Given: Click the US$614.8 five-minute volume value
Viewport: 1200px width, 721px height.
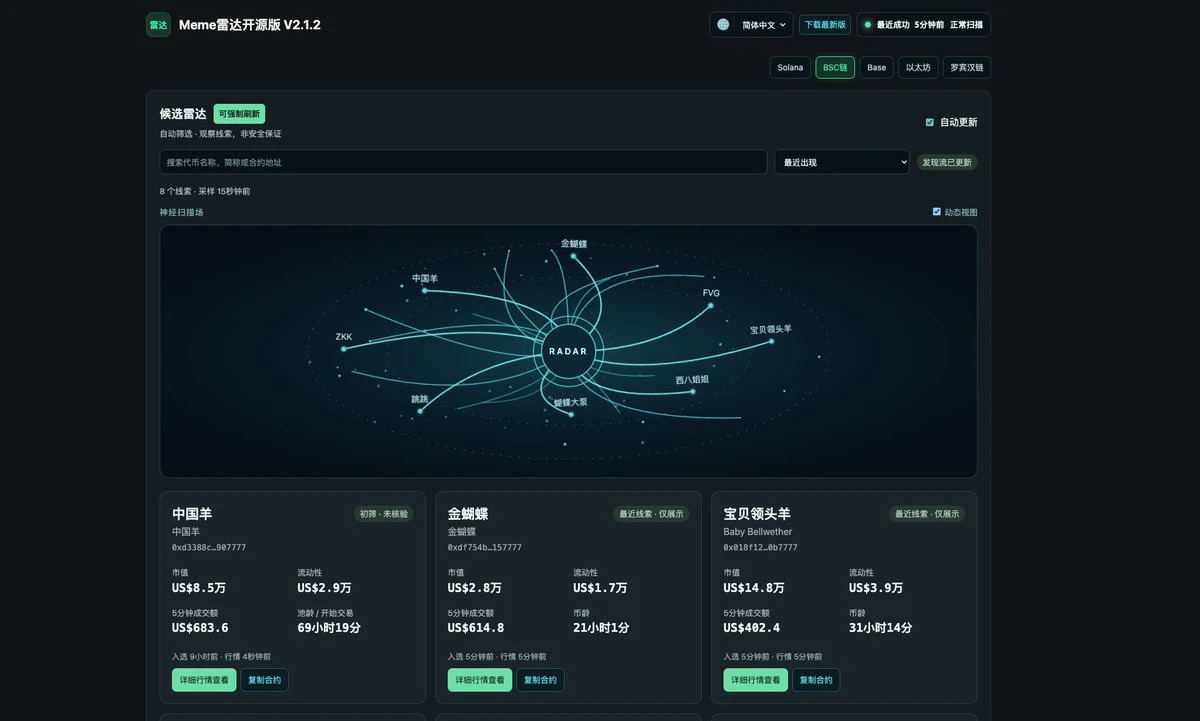Looking at the screenshot, I should [476, 628].
